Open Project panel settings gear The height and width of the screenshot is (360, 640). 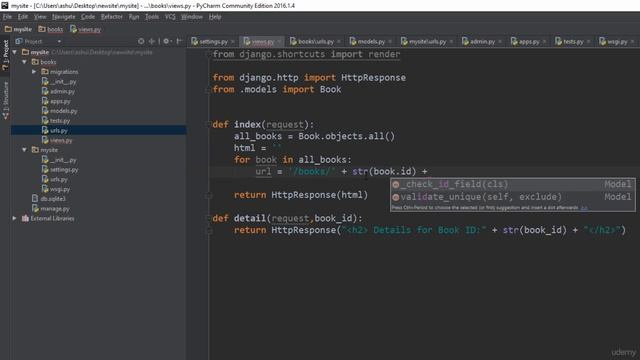[x=167, y=41]
